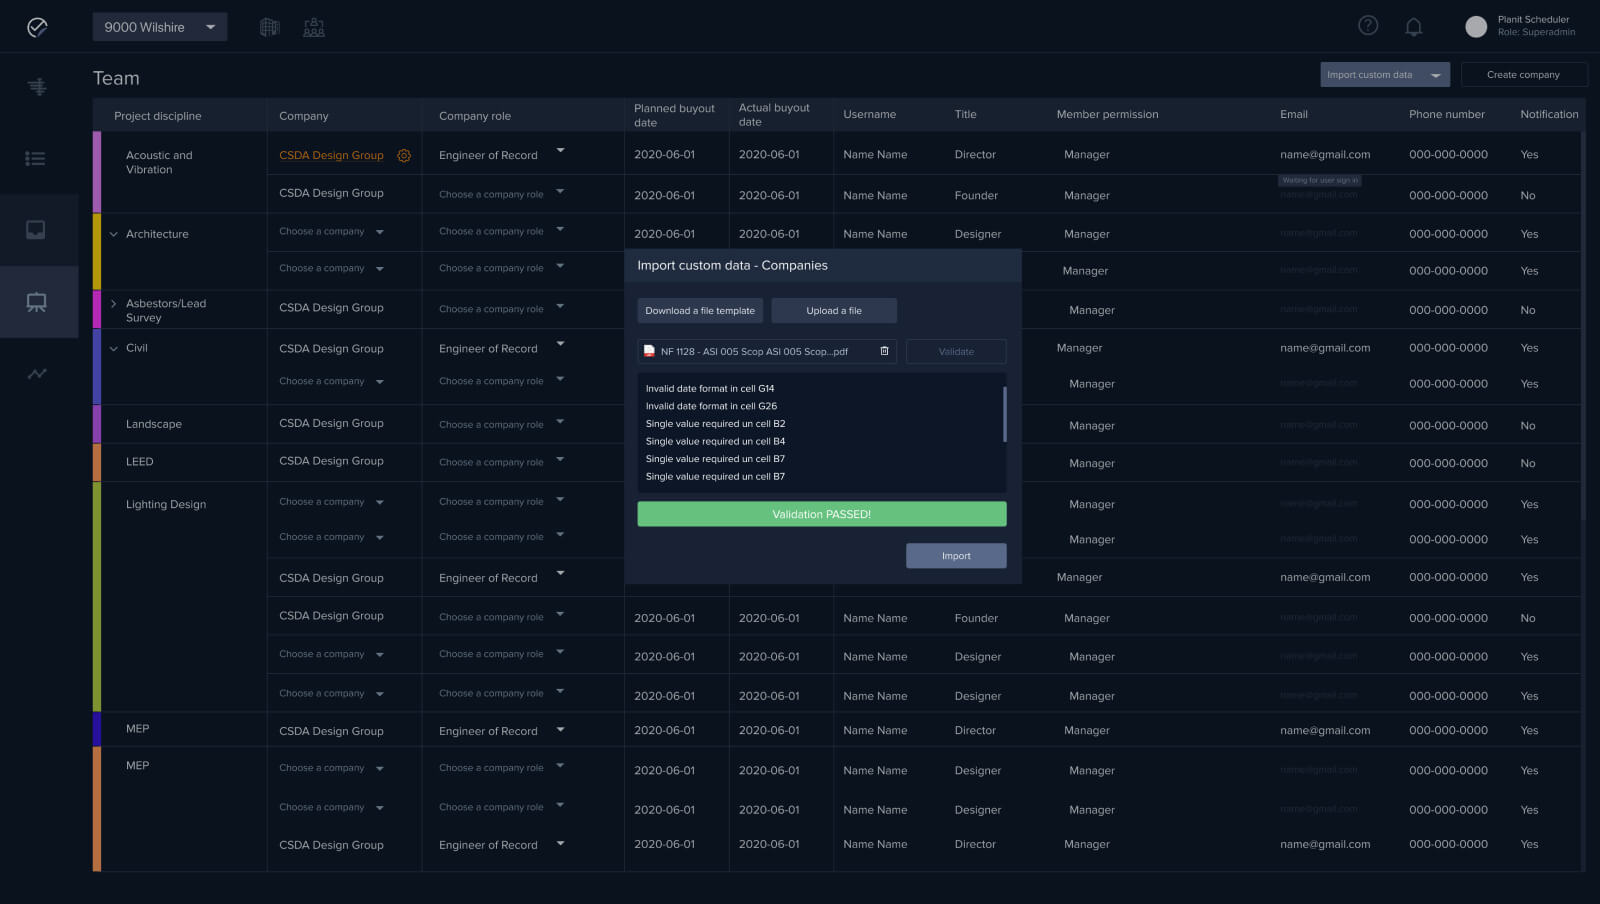Delete the uploaded PDF with trash icon
The width and height of the screenshot is (1600, 904).
pos(884,351)
